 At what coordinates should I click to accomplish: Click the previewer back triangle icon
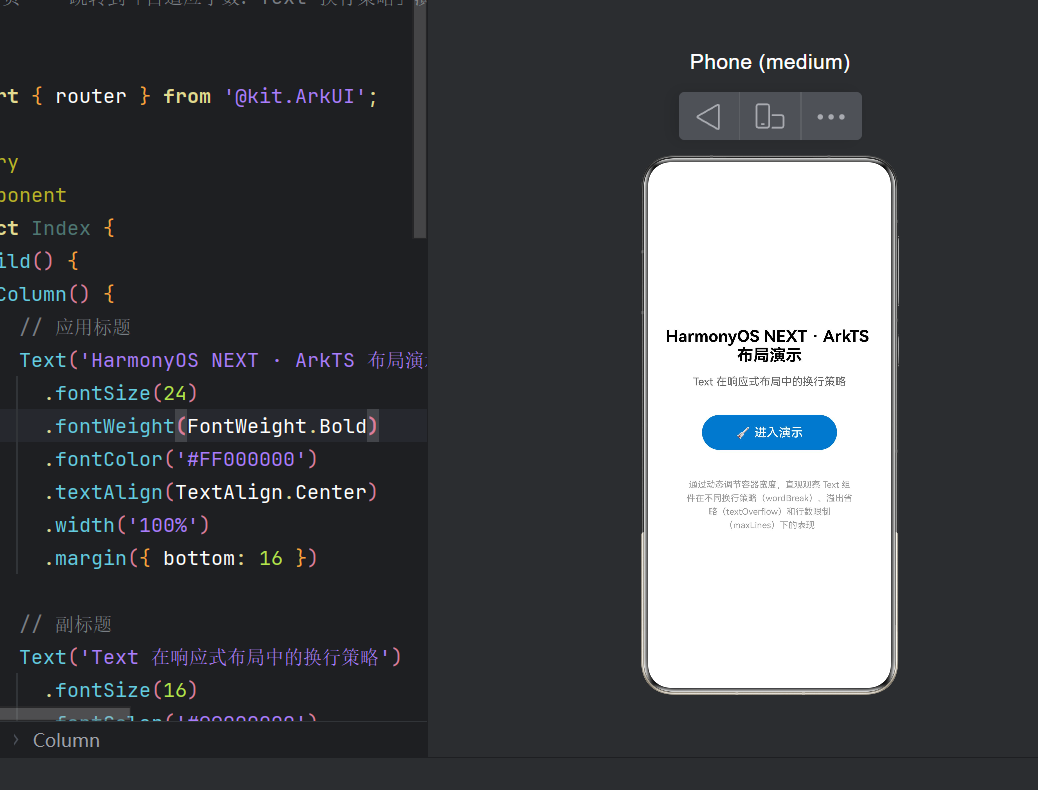point(708,117)
